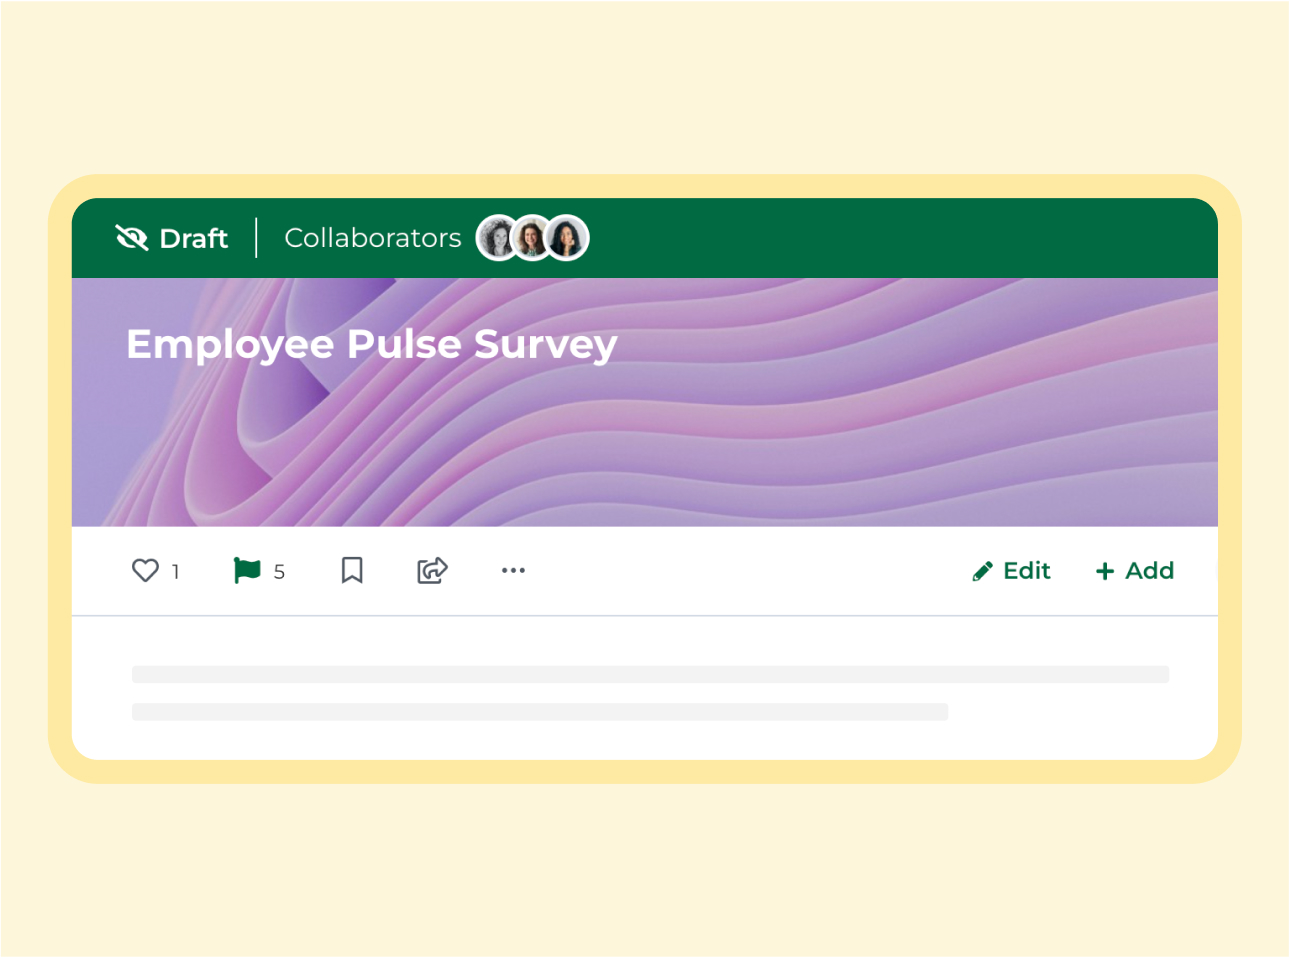Remove your flag by clicking the flag icon
1289x957 pixels.
[246, 570]
